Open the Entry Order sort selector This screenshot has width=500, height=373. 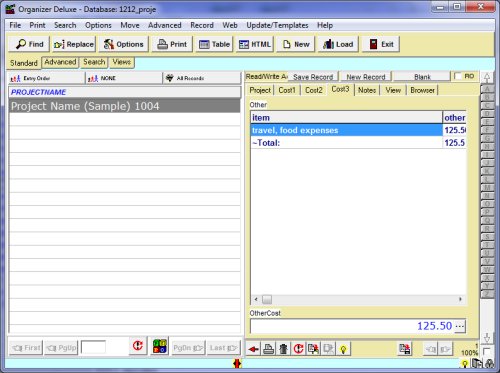(46, 78)
